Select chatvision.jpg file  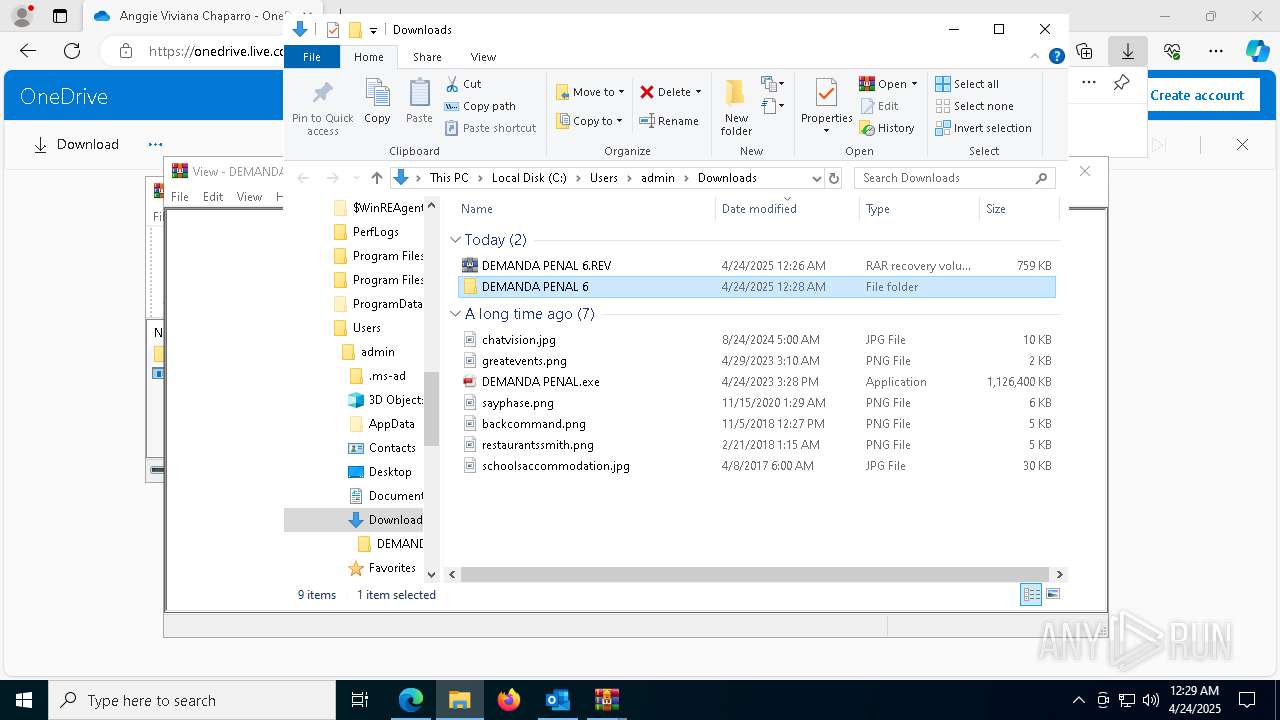756,340
